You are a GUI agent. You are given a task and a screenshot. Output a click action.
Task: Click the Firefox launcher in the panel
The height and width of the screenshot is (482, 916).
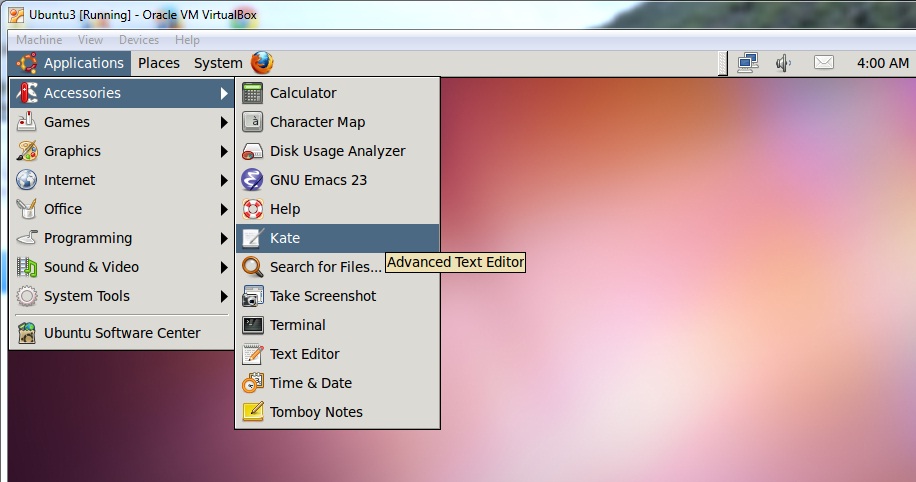(x=262, y=63)
